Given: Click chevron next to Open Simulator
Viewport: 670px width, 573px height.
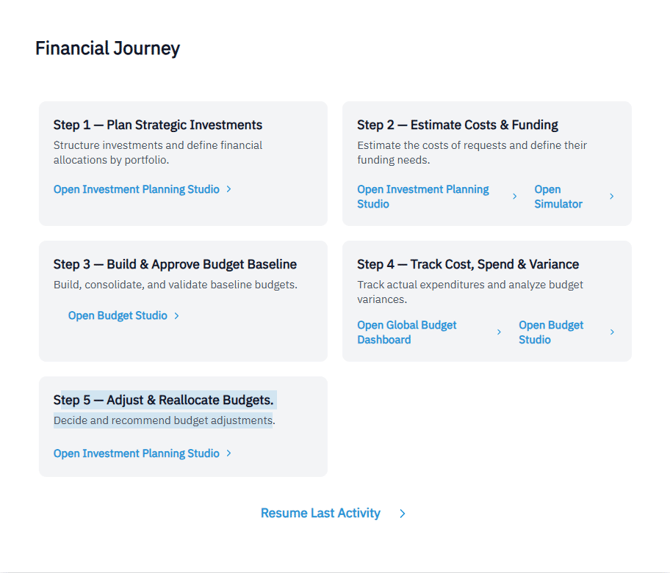Looking at the screenshot, I should point(612,197).
